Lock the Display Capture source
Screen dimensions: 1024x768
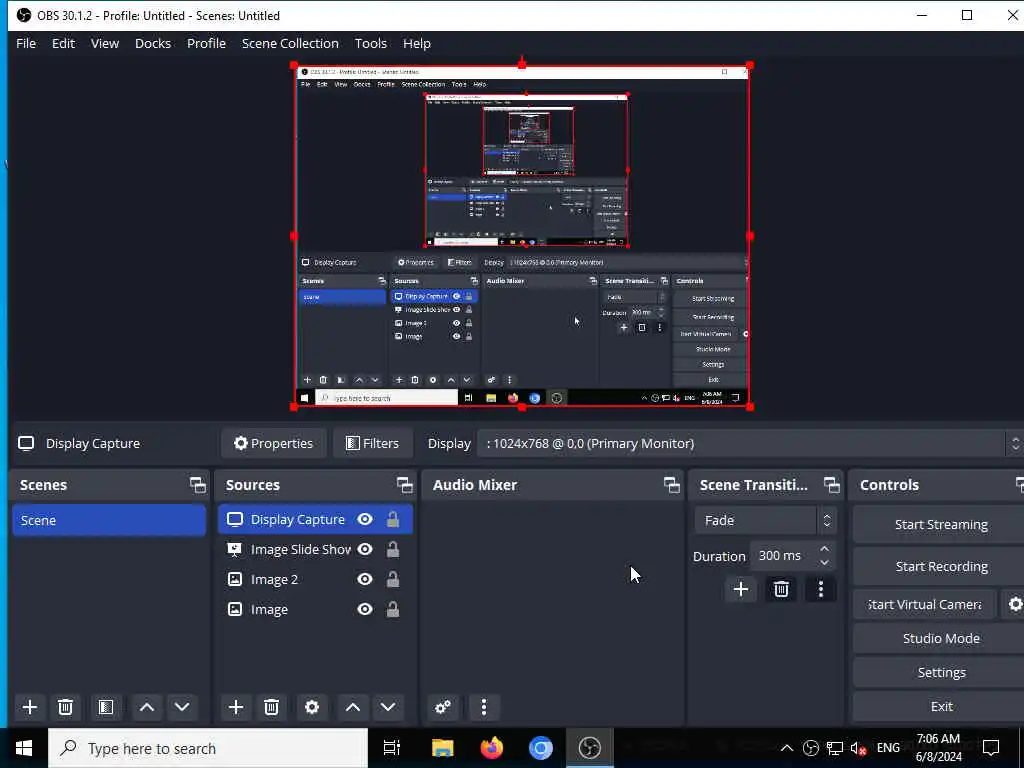[392, 519]
